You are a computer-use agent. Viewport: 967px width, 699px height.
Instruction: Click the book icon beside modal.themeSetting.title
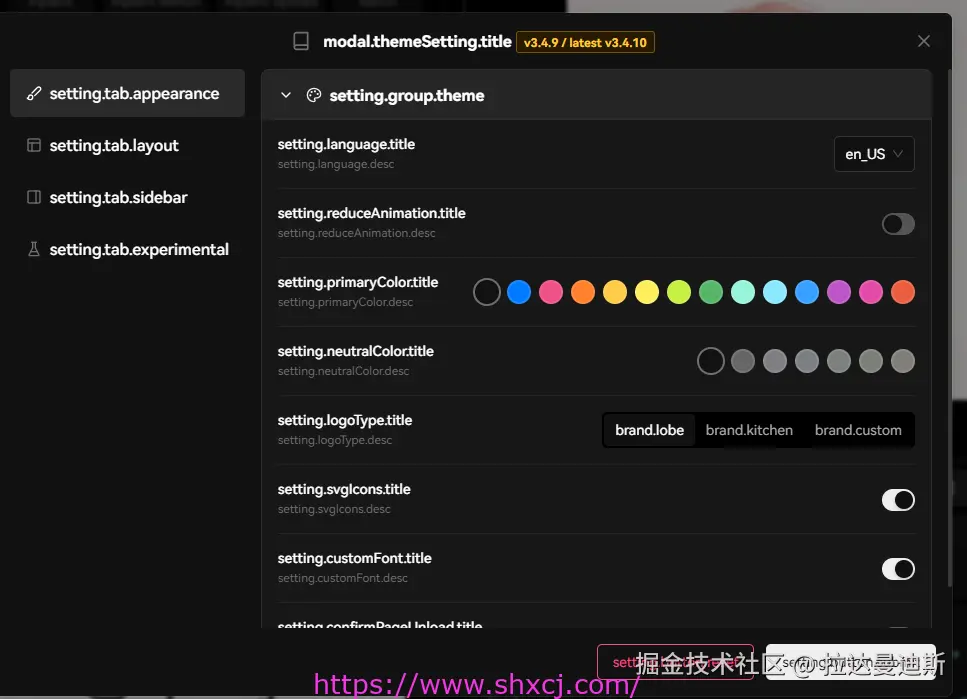tap(301, 41)
